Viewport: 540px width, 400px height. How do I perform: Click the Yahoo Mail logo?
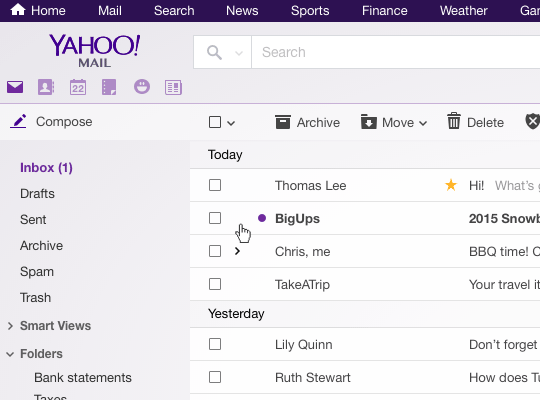[95, 50]
